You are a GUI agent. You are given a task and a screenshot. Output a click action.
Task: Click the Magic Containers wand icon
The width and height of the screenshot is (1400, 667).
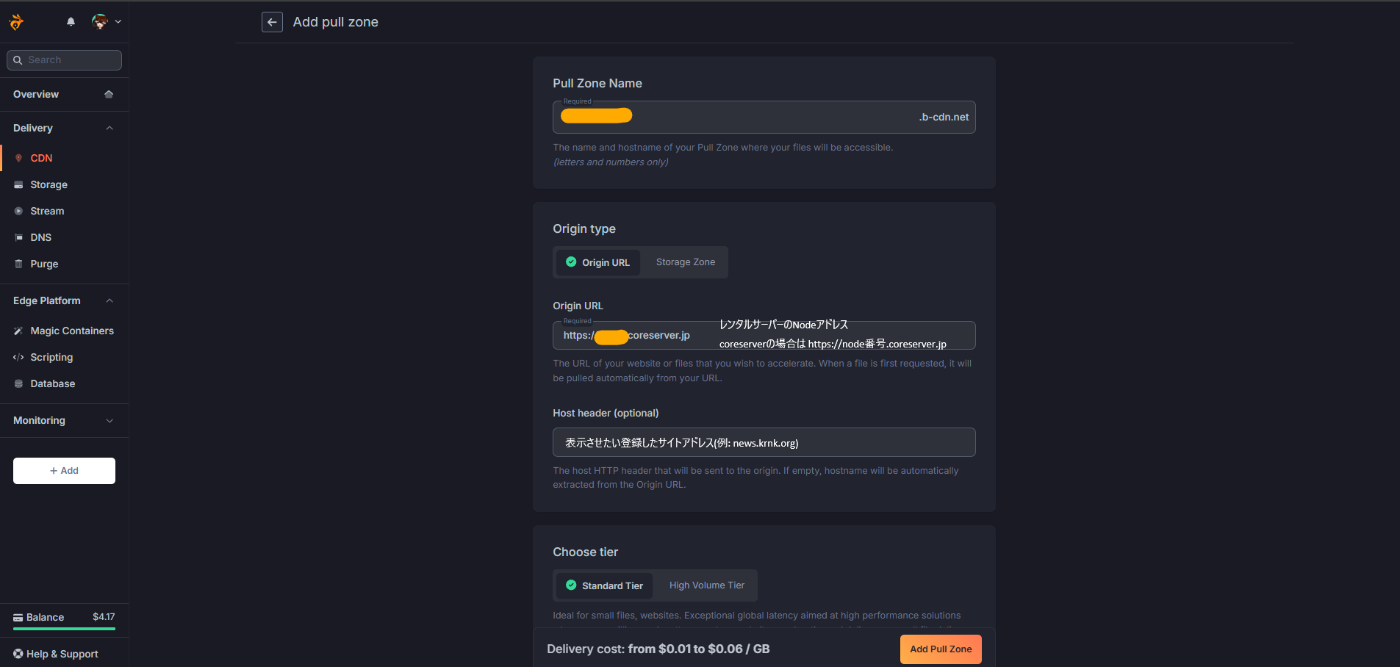click(x=18, y=331)
